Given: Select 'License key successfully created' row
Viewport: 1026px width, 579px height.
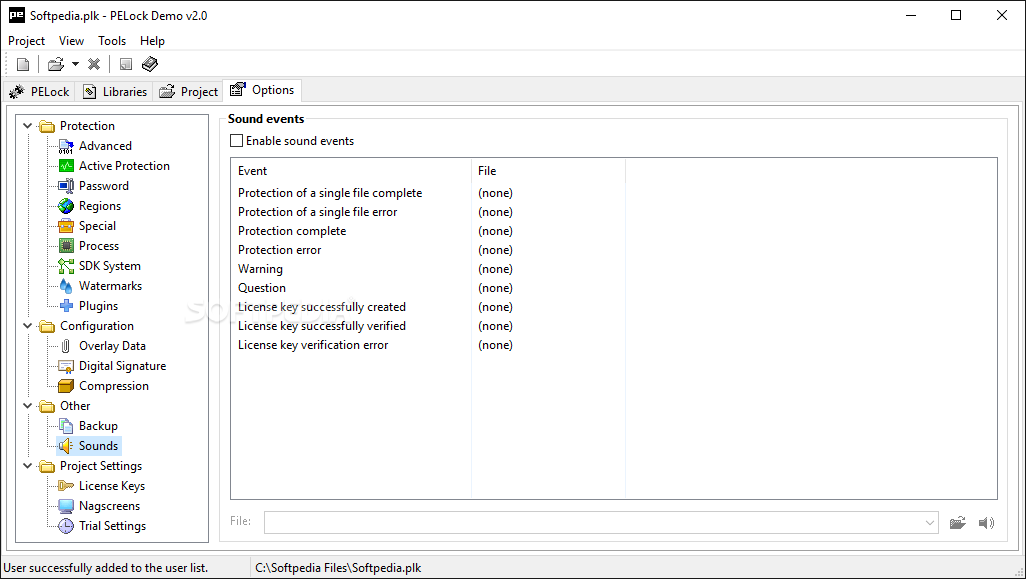Looking at the screenshot, I should [x=322, y=307].
